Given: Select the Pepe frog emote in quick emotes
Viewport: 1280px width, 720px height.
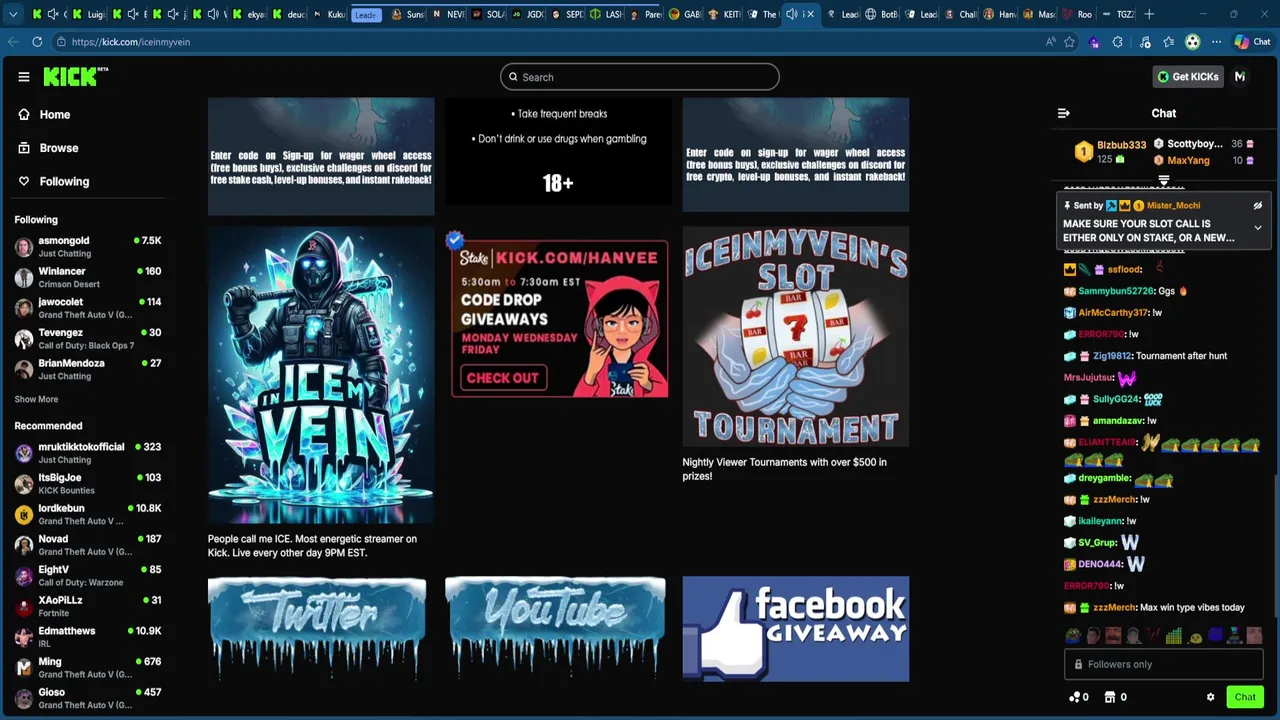Looking at the screenshot, I should pos(1074,636).
